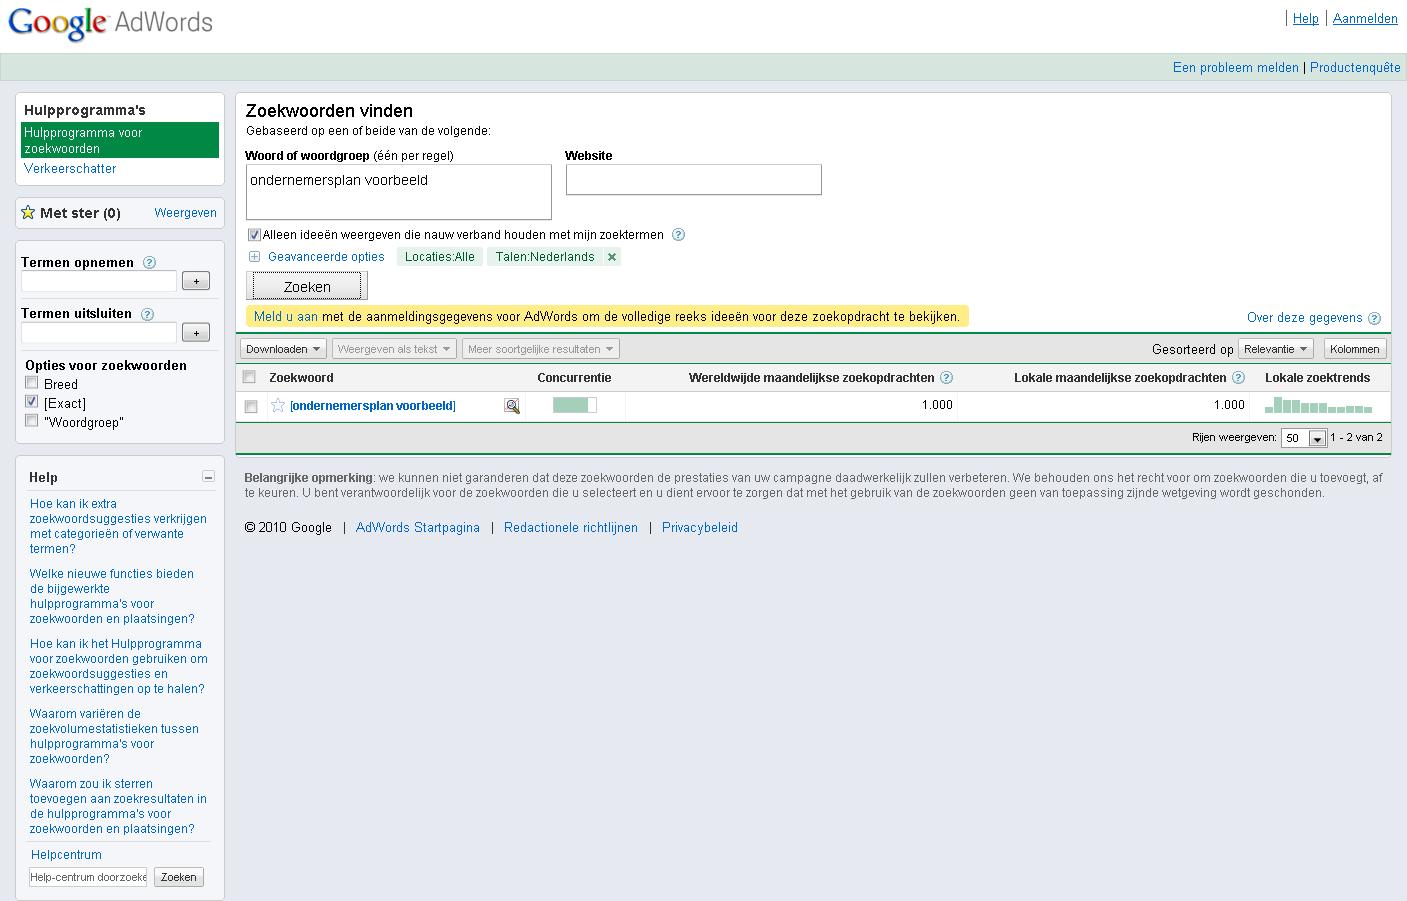Open AdWords Startpagina footer link

click(418, 528)
